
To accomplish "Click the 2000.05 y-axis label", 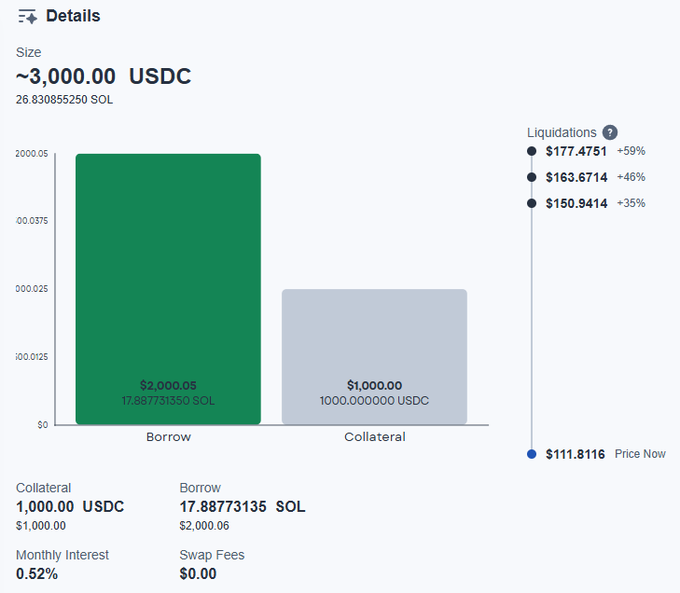I will [x=32, y=154].
